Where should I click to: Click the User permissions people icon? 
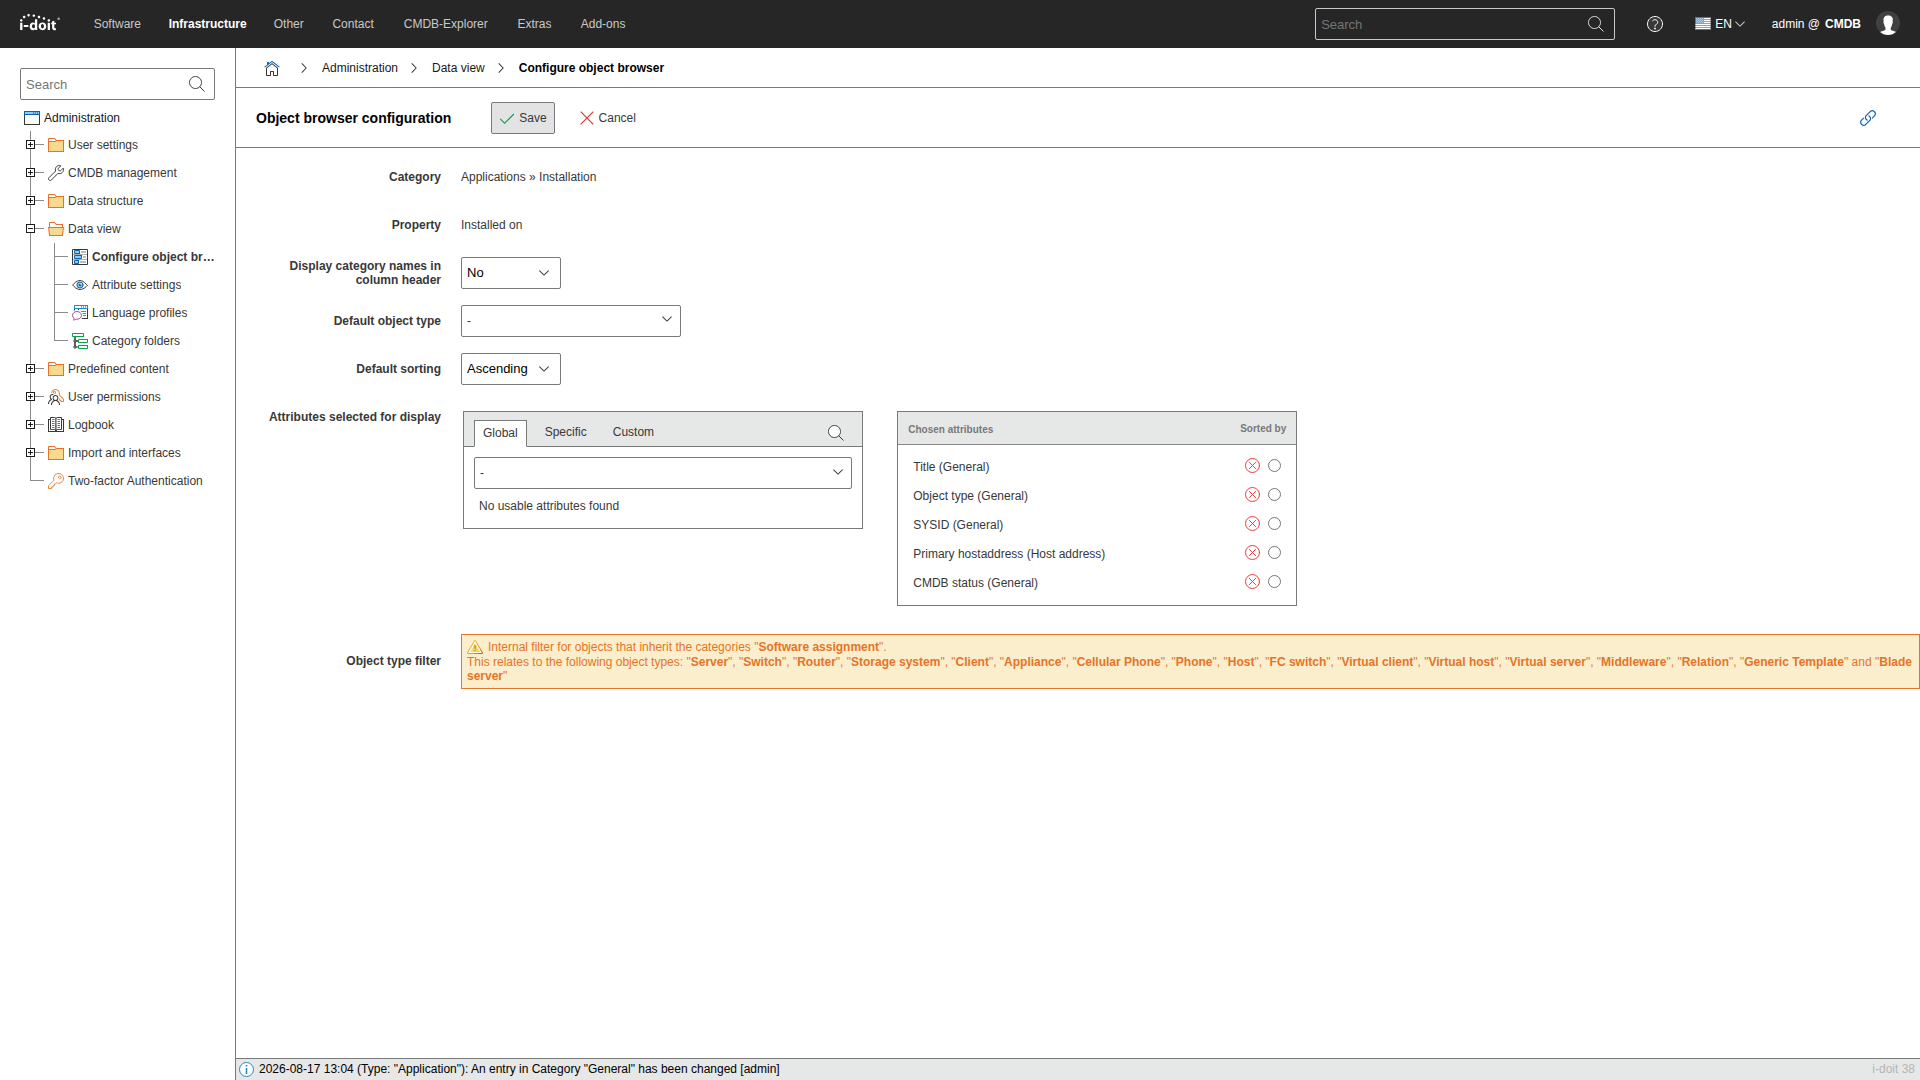56,397
